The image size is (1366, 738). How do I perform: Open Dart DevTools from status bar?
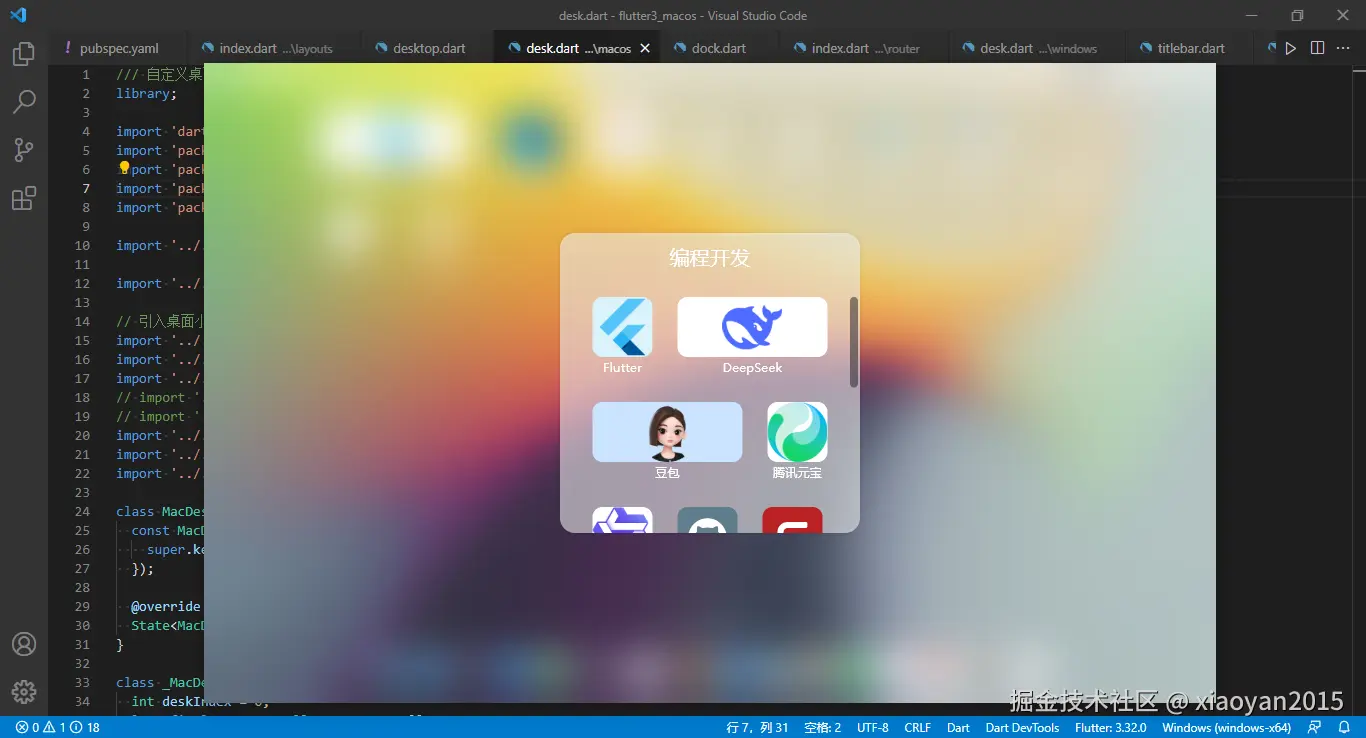(1022, 727)
